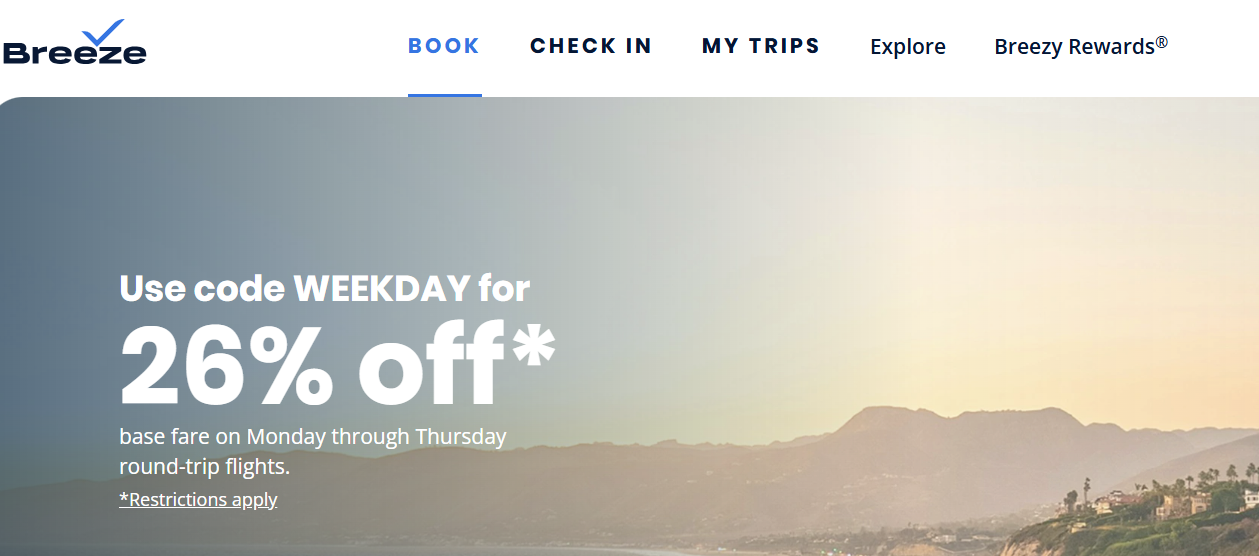Follow the *Restrictions apply link
The image size is (1259, 556).
[x=198, y=499]
